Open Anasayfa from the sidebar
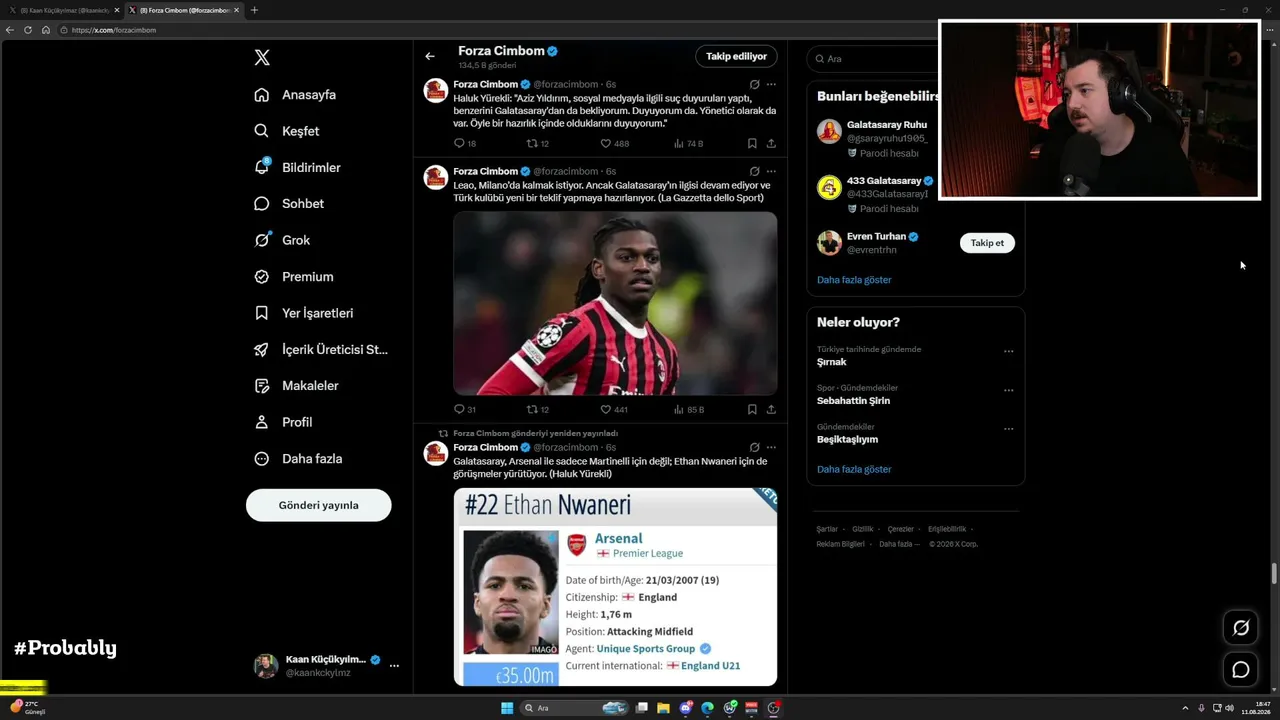Image resolution: width=1280 pixels, height=720 pixels. click(295, 95)
